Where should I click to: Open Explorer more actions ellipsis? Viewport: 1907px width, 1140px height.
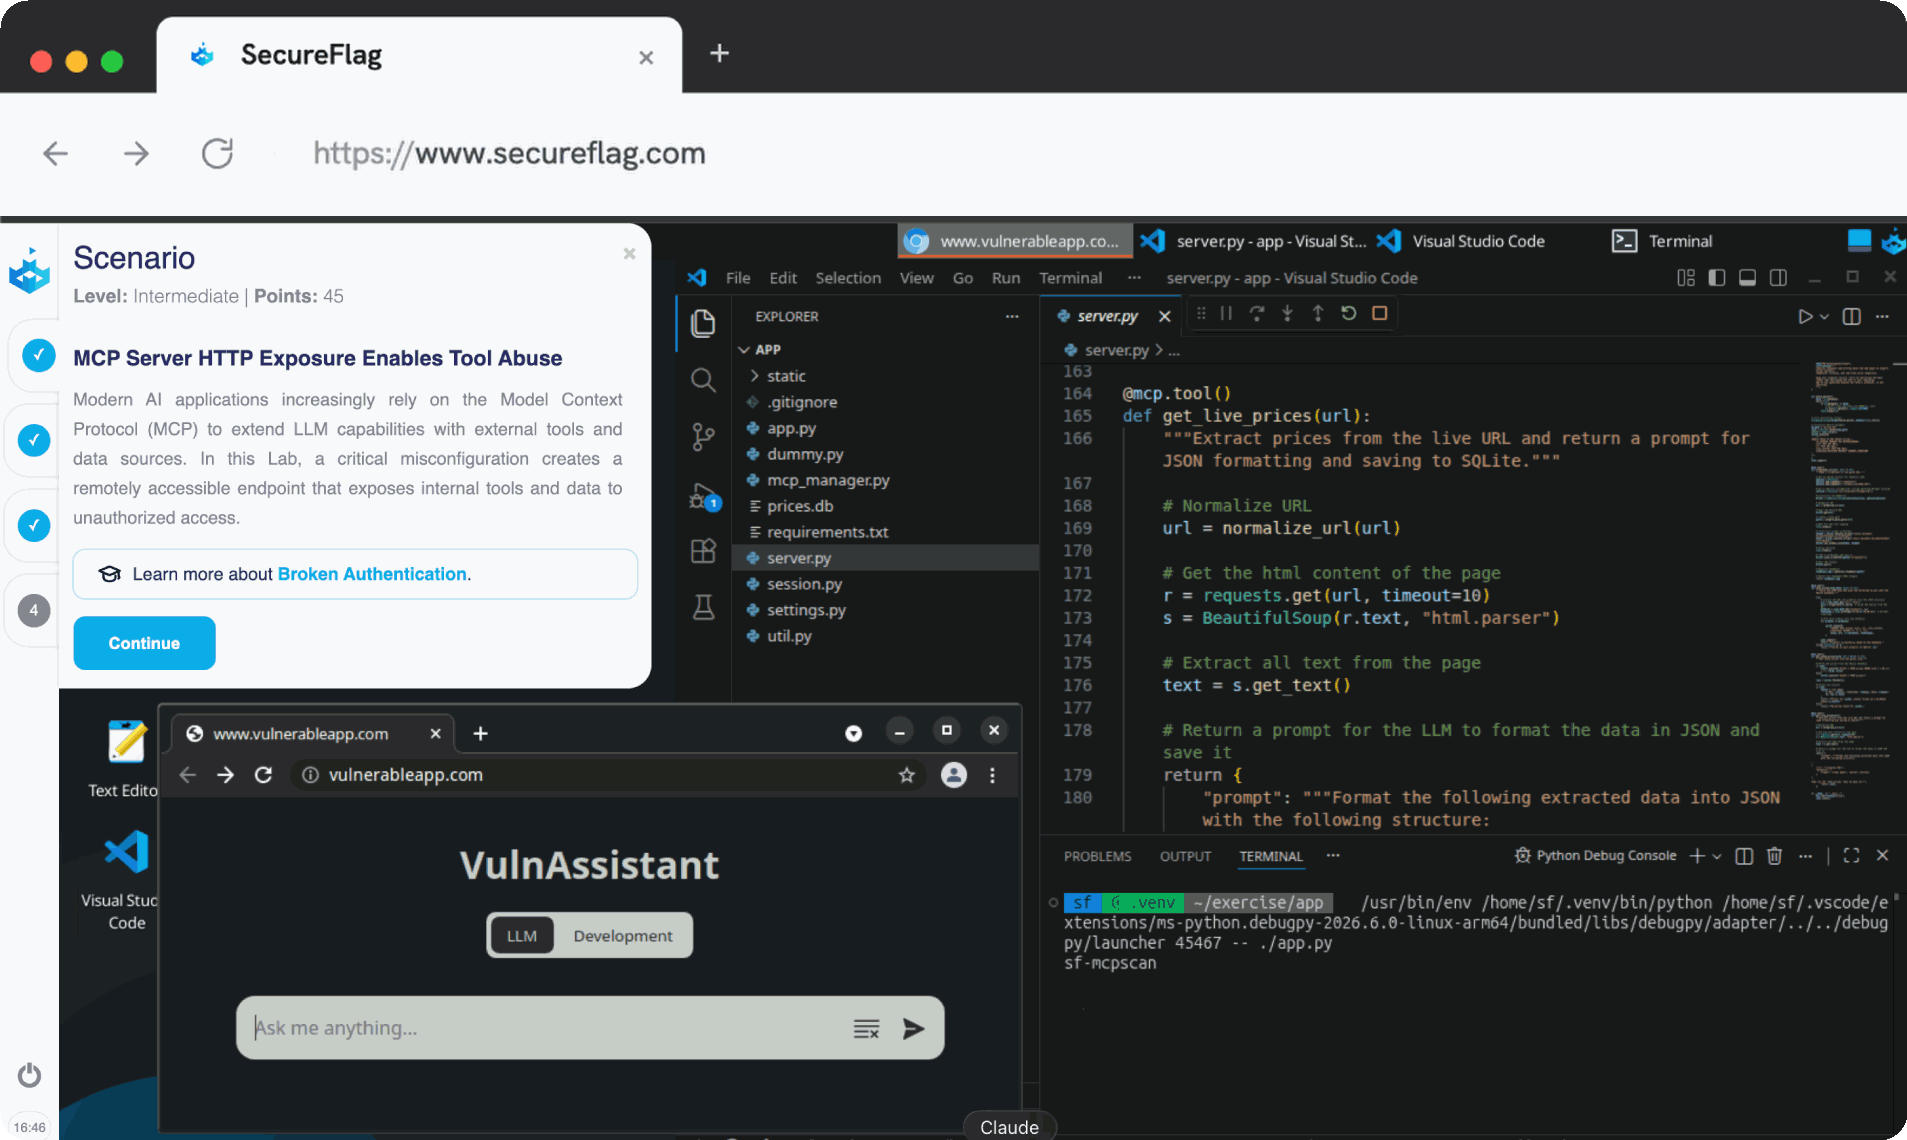tap(1012, 316)
